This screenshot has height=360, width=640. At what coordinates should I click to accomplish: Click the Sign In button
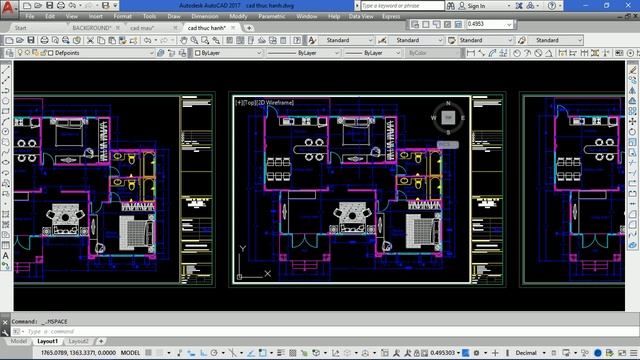click(x=472, y=6)
